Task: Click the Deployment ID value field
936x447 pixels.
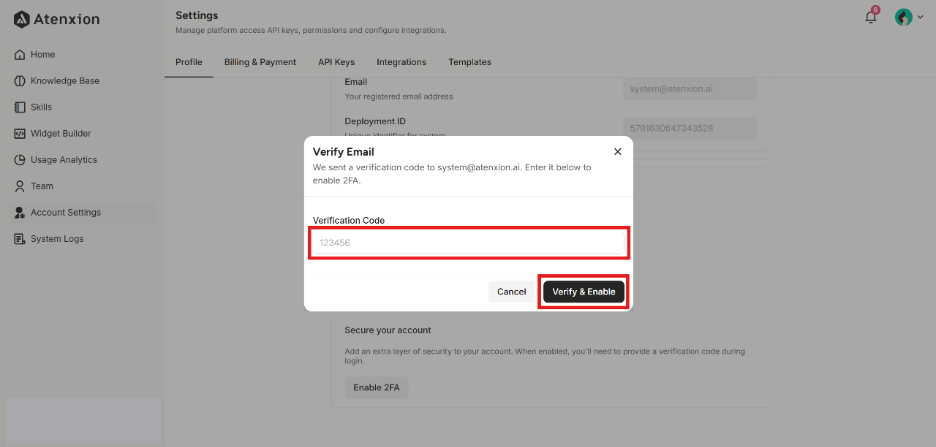Action: [x=690, y=128]
